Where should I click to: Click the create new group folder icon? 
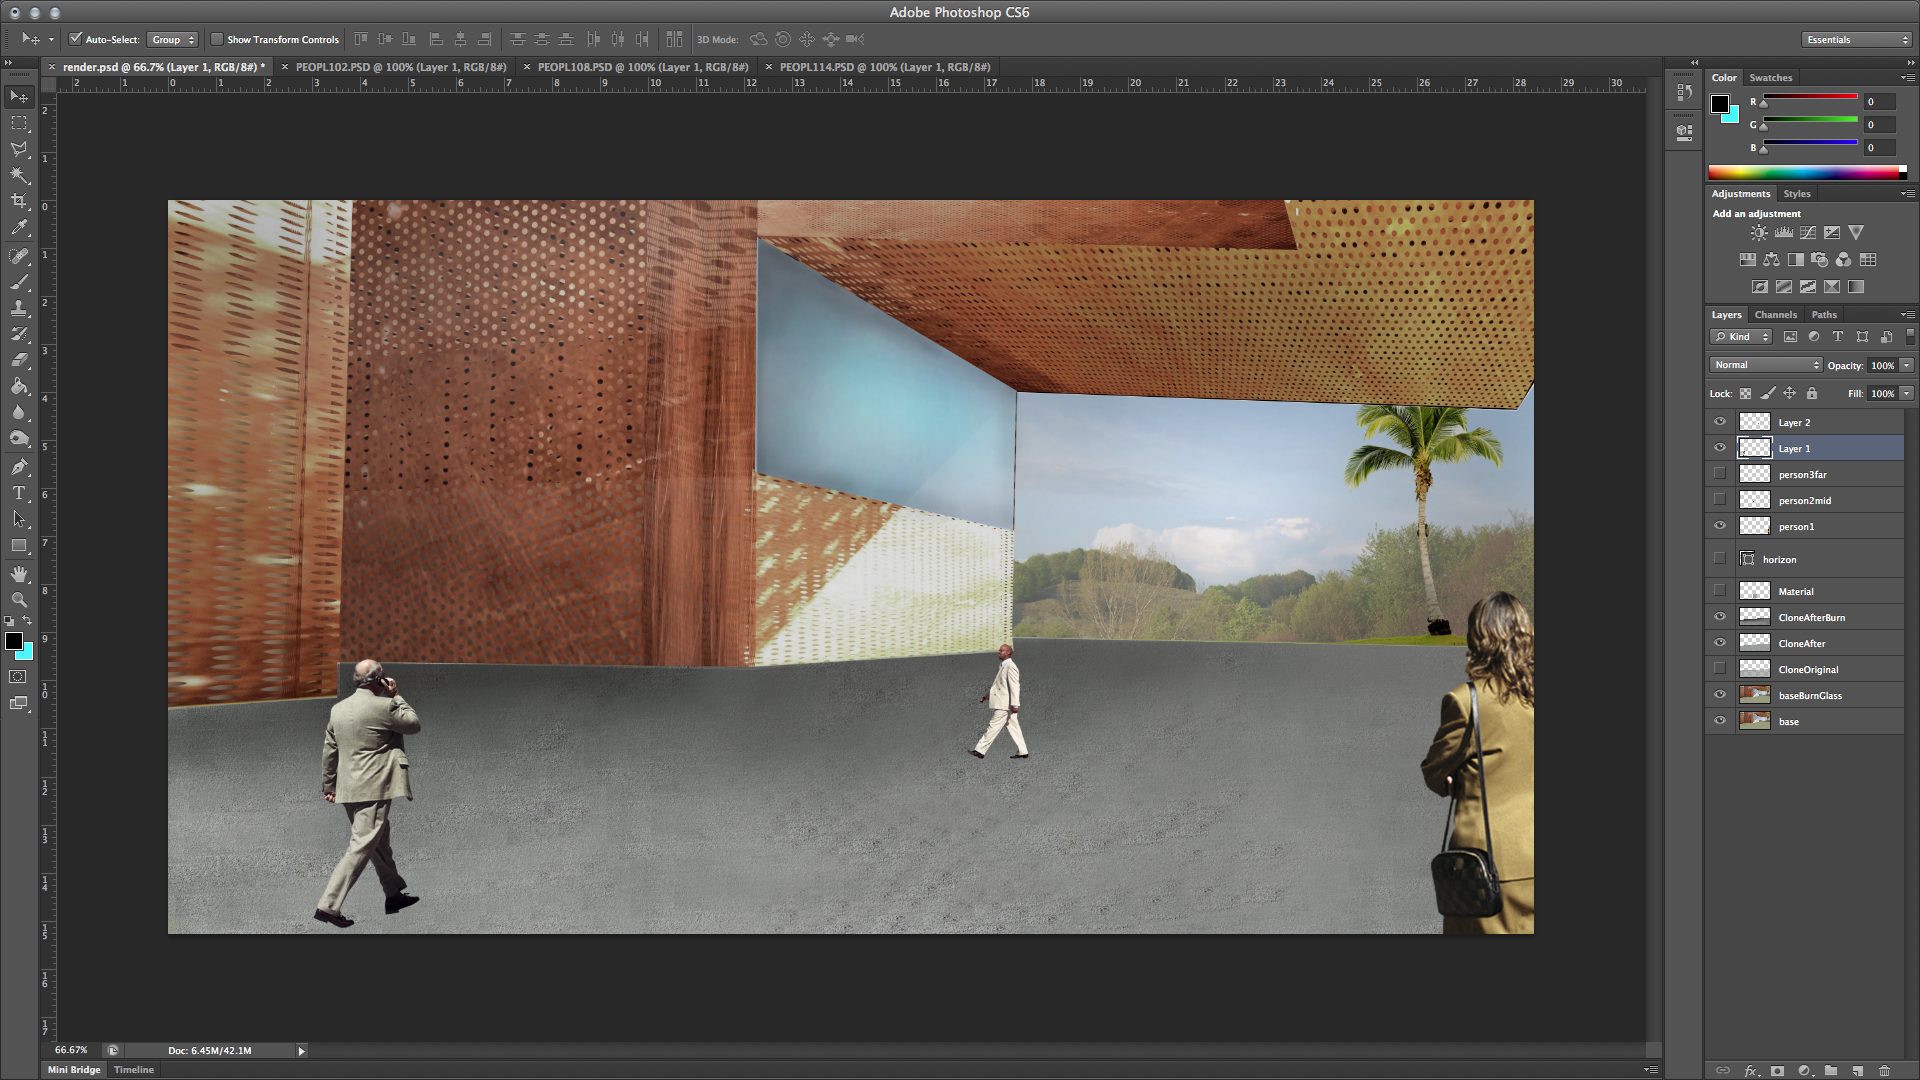(1830, 1070)
